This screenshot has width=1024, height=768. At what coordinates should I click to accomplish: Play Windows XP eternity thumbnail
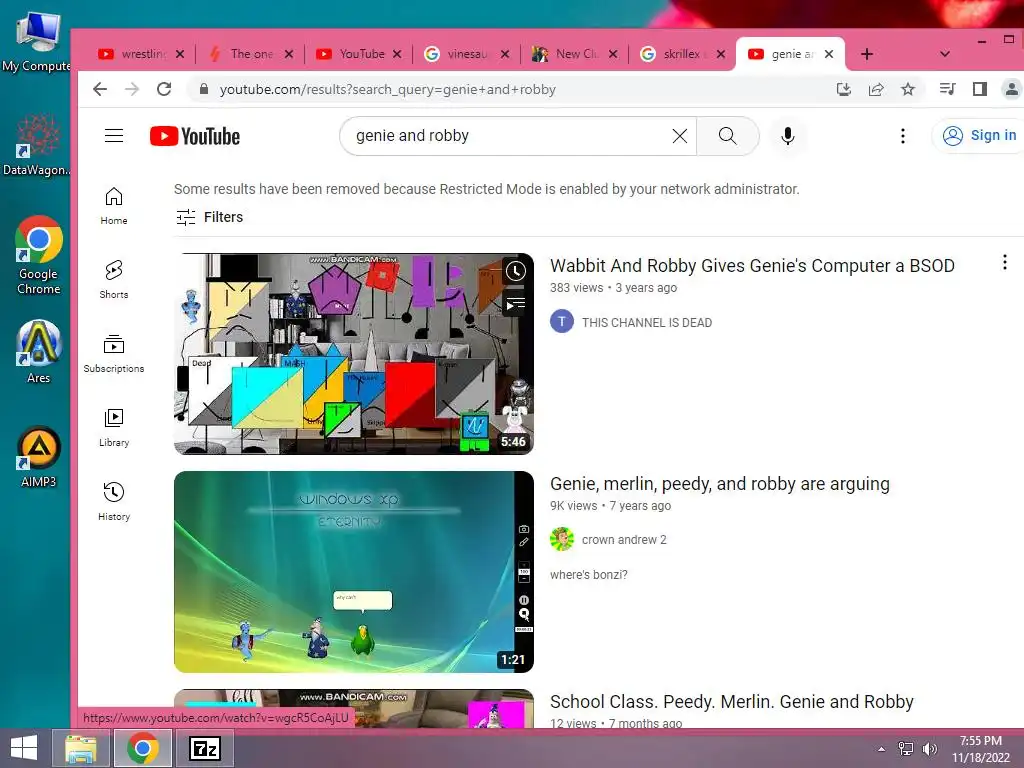353,571
